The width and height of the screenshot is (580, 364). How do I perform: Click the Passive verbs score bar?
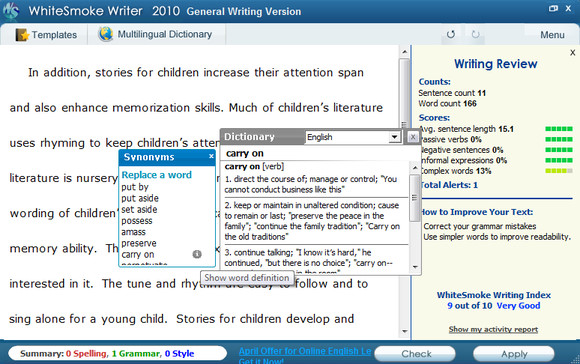559,139
